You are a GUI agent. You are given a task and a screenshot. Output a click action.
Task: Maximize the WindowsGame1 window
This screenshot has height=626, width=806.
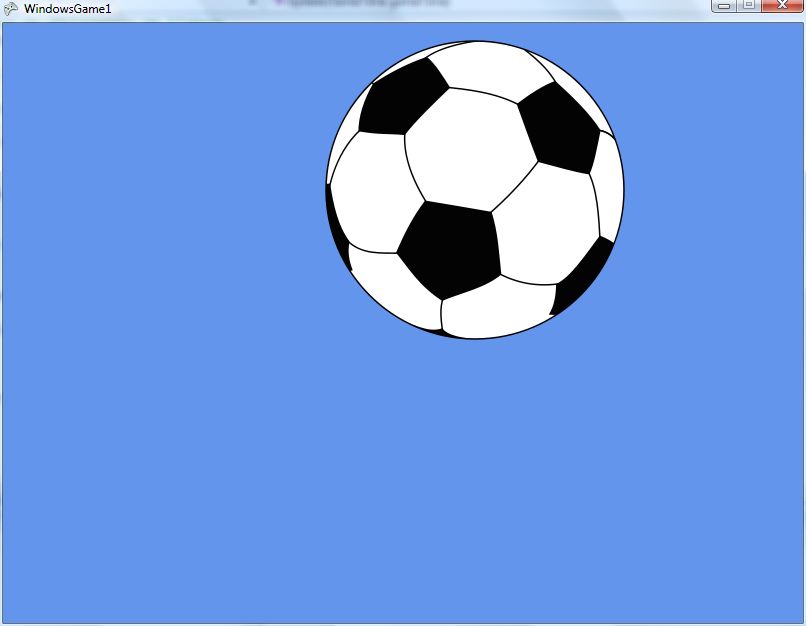(x=748, y=6)
